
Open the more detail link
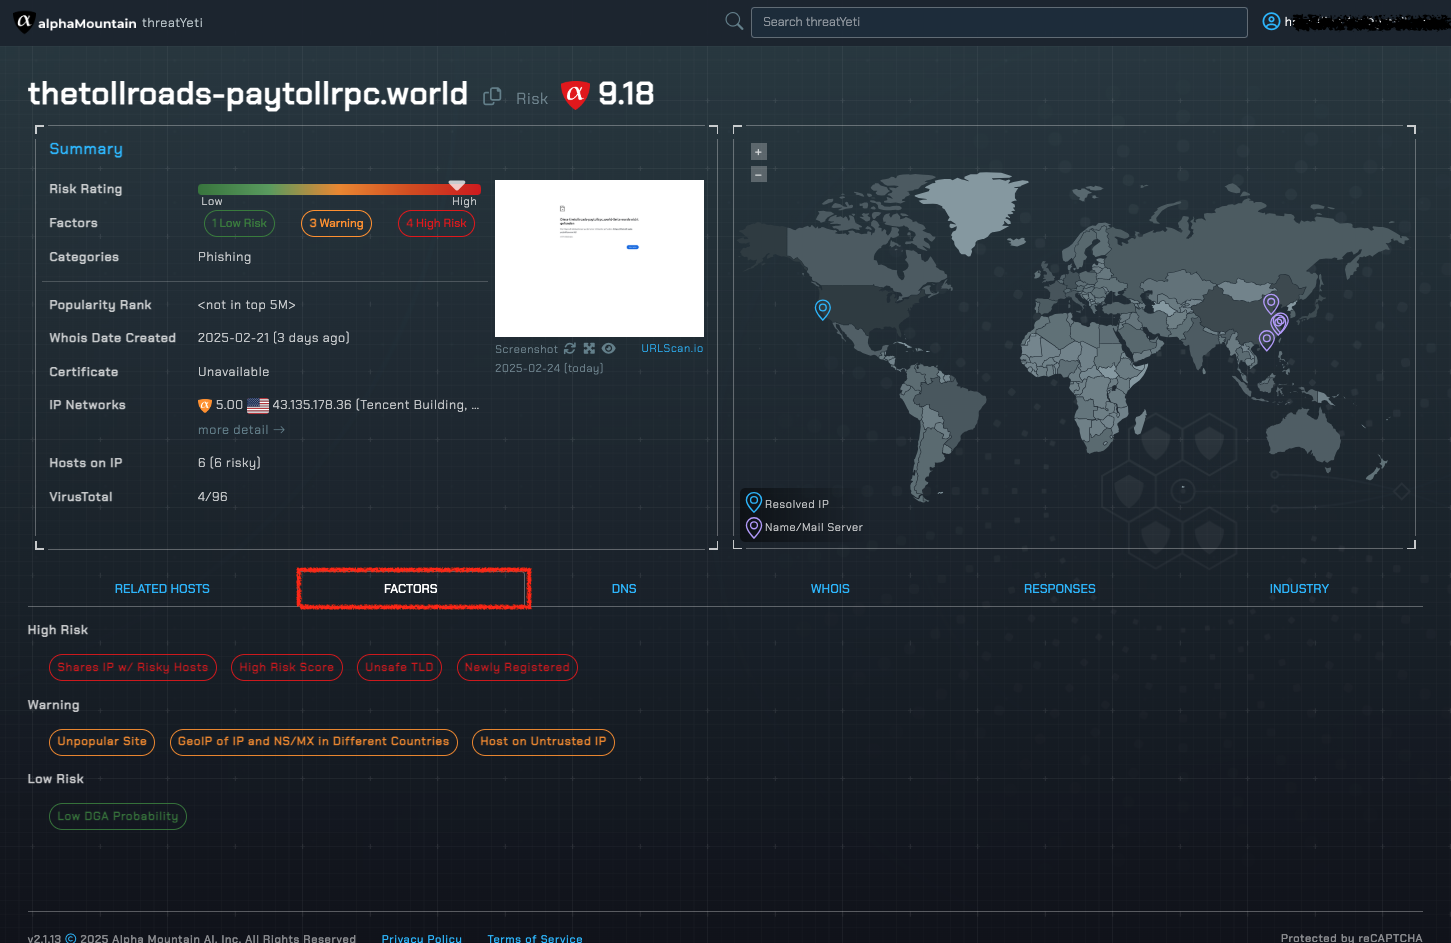[241, 430]
